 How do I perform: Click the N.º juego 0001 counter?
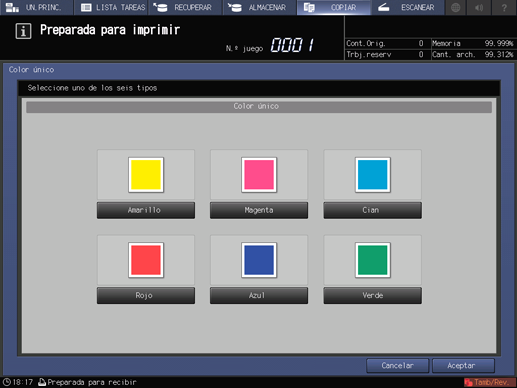pyautogui.click(x=270, y=45)
